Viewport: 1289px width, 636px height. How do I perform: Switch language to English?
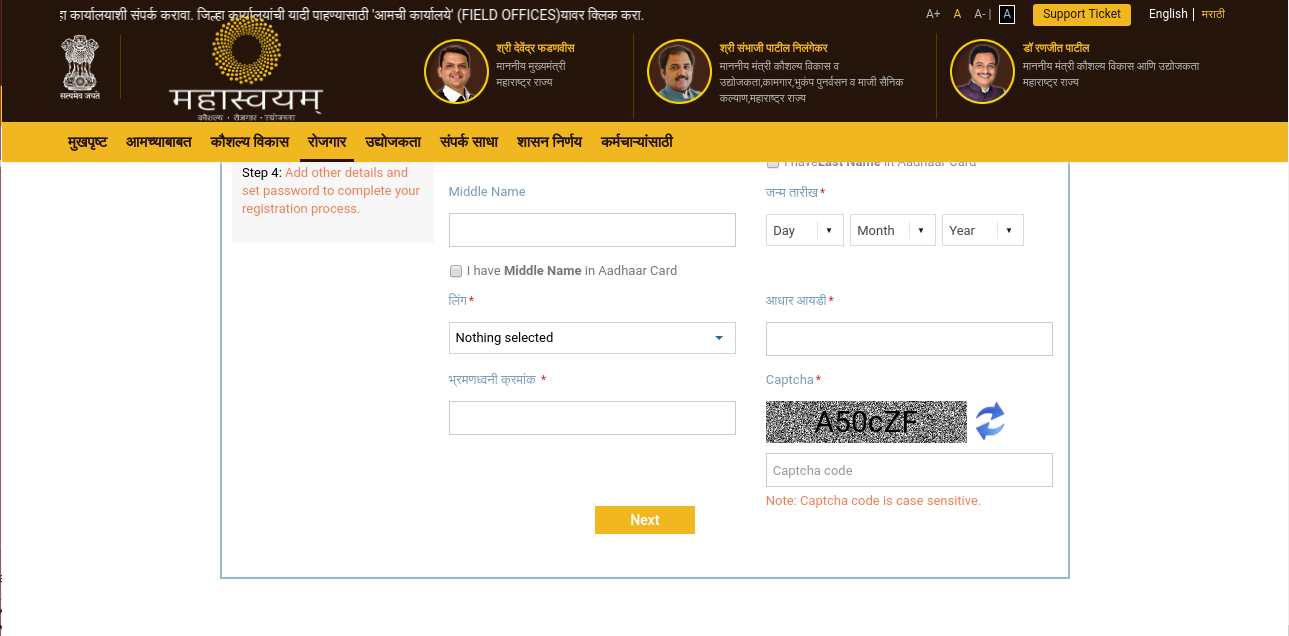click(x=1167, y=14)
